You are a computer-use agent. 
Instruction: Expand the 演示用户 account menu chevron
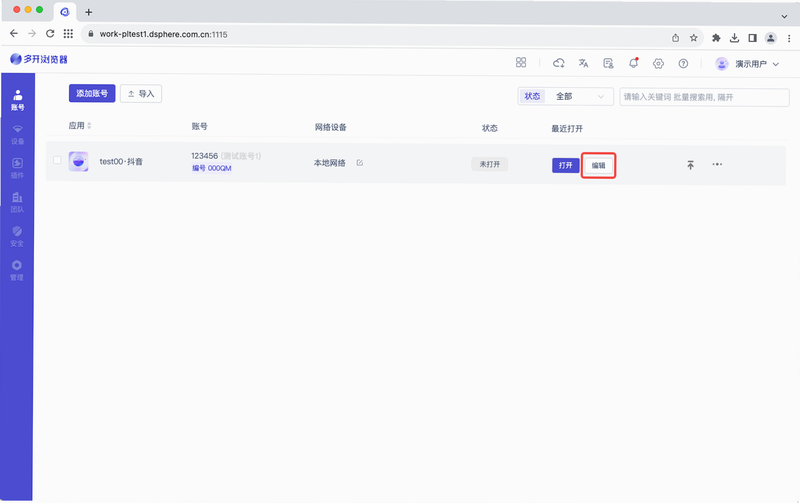point(776,64)
